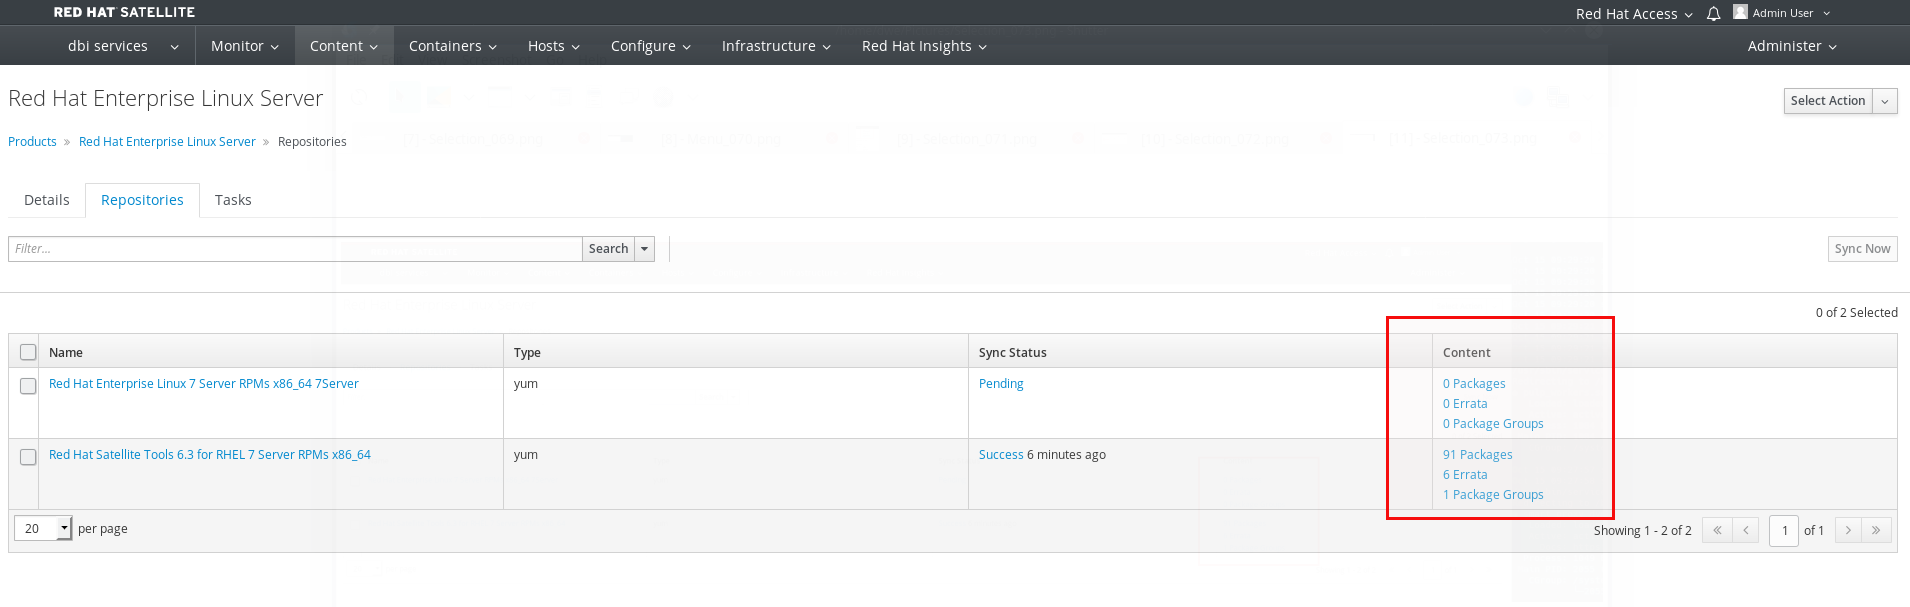1910x607 pixels.
Task: Go to first page arrow icon
Action: 1717,530
